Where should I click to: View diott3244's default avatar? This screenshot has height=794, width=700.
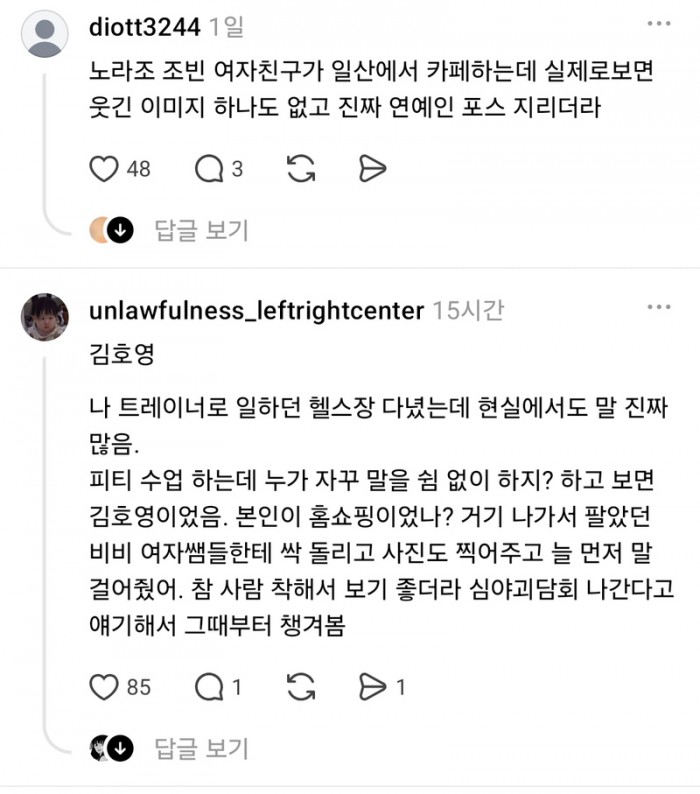coord(45,33)
